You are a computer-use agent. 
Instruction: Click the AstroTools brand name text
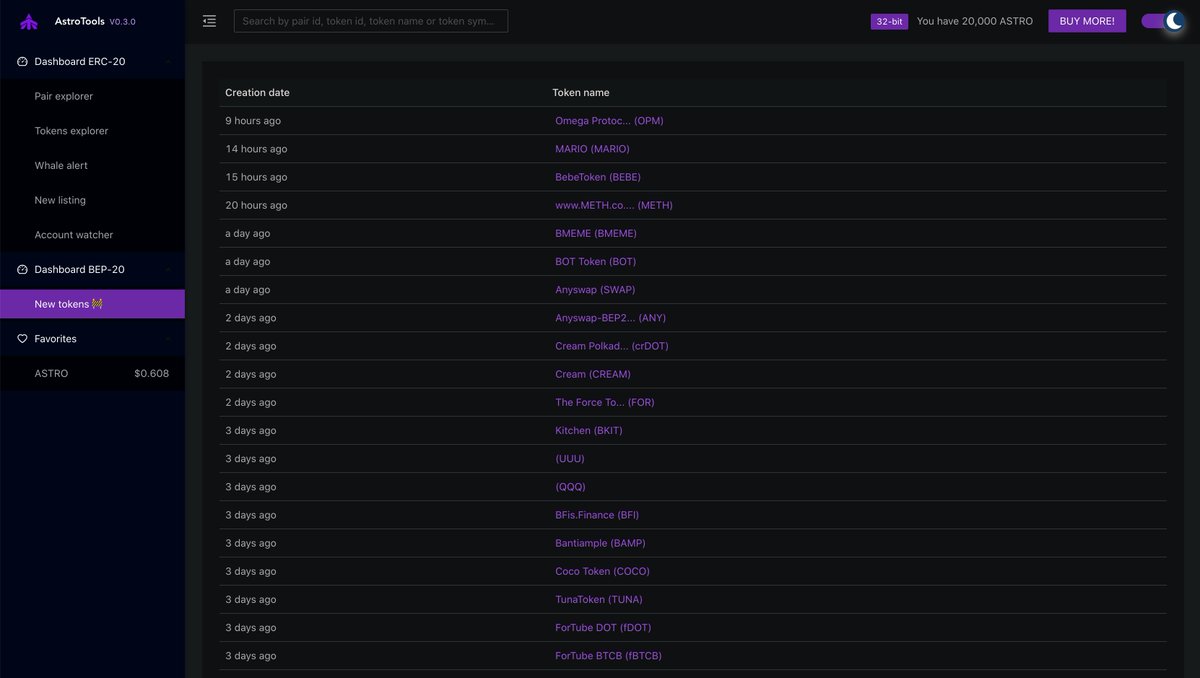pyautogui.click(x=79, y=21)
